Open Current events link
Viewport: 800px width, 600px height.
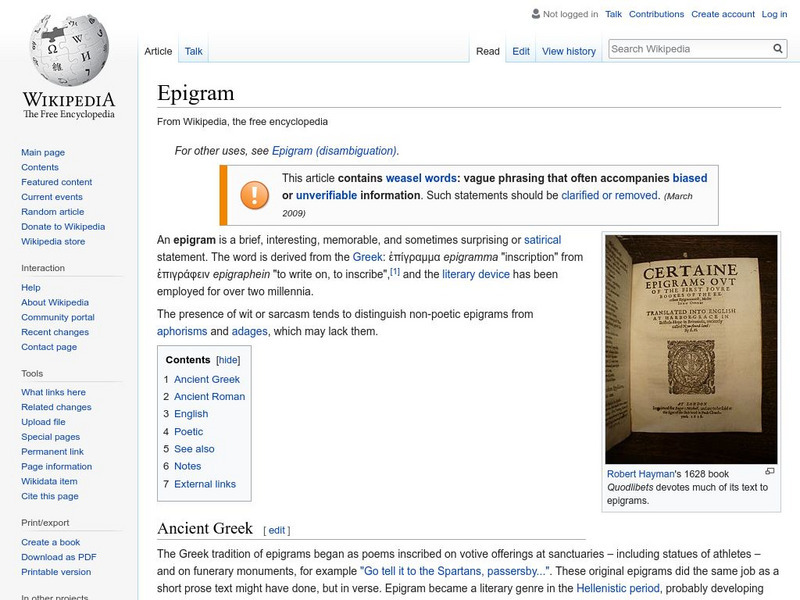pyautogui.click(x=52, y=196)
